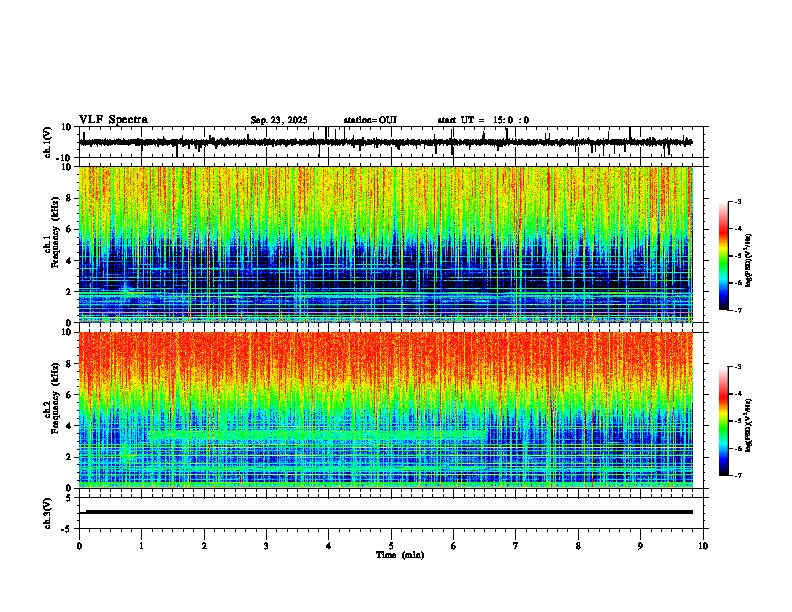This screenshot has height=612, width=792.
Task: Click the ch.1 spectrogram plot
Action: coord(386,244)
